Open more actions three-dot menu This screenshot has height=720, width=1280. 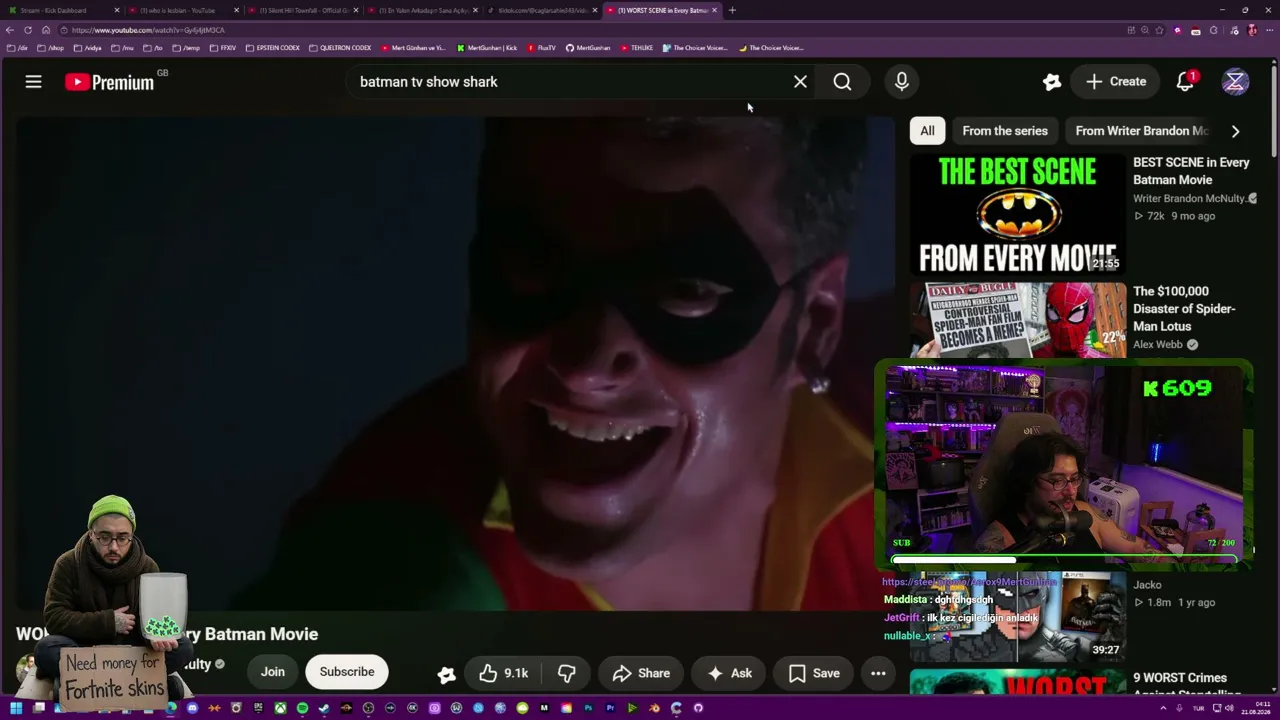878,673
